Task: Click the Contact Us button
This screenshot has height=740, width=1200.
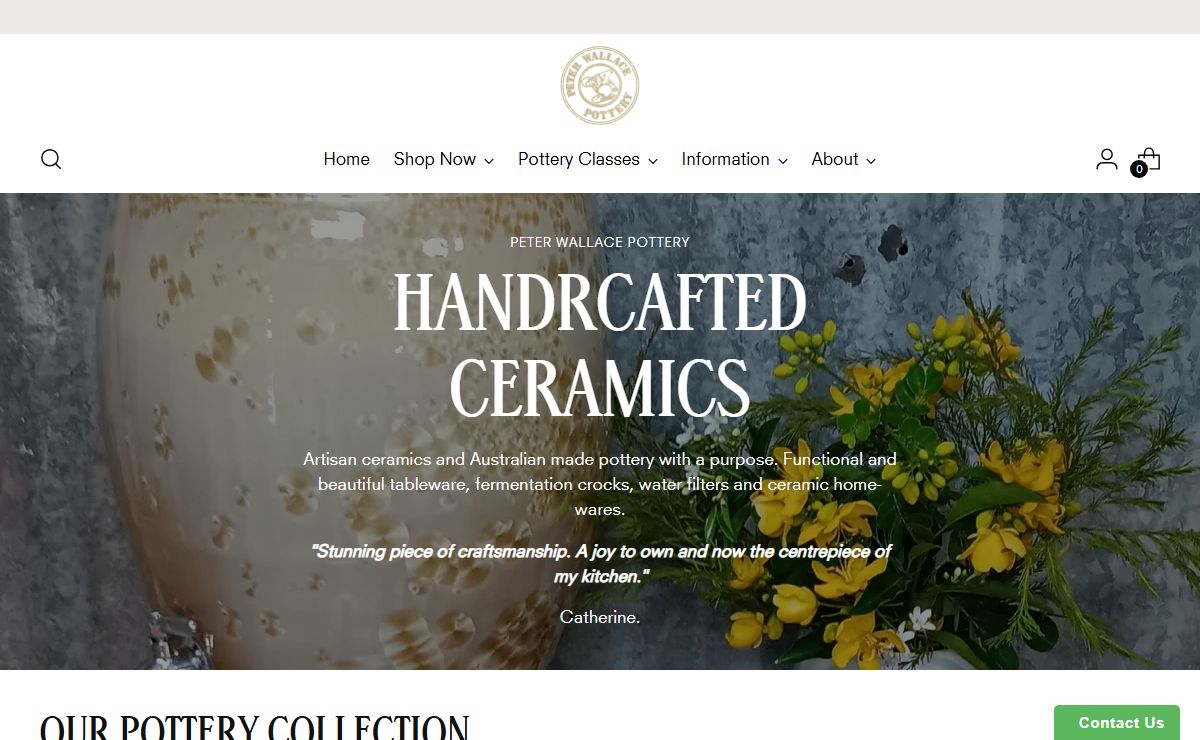Action: pyautogui.click(x=1117, y=722)
